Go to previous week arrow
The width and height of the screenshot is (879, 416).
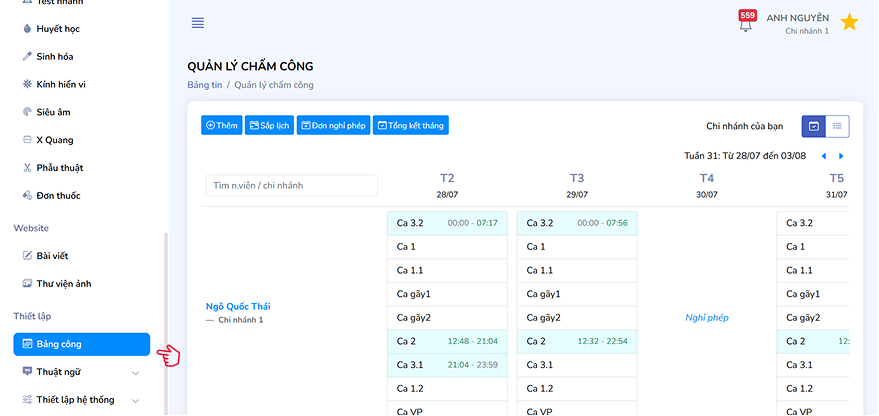(824, 156)
